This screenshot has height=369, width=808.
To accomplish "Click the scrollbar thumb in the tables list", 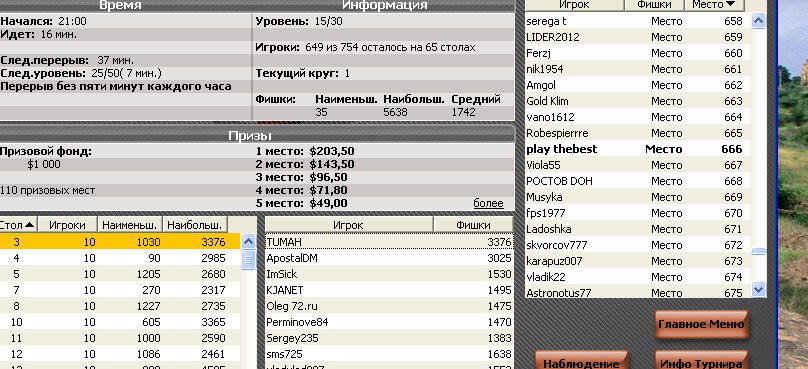I will (x=248, y=259).
